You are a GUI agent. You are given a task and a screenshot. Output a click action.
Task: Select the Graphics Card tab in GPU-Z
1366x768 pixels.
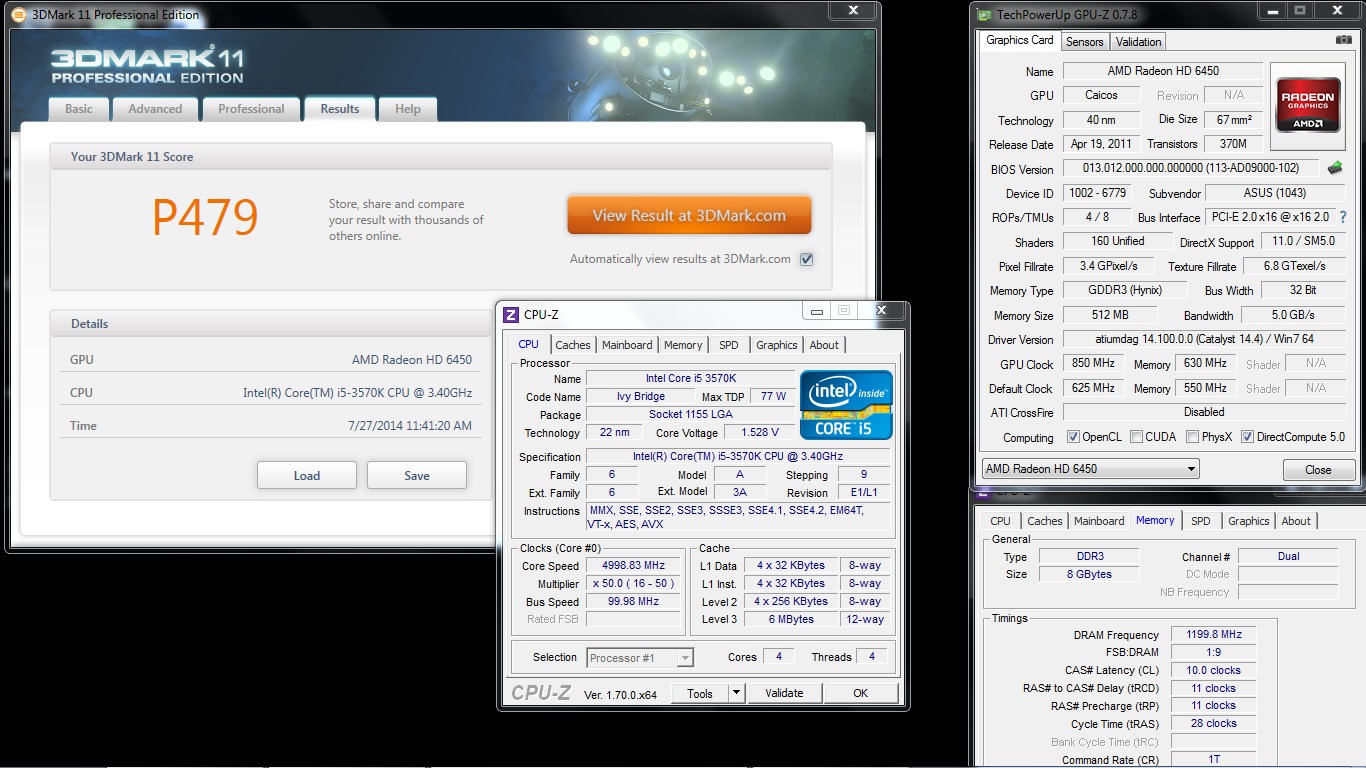click(x=1019, y=40)
